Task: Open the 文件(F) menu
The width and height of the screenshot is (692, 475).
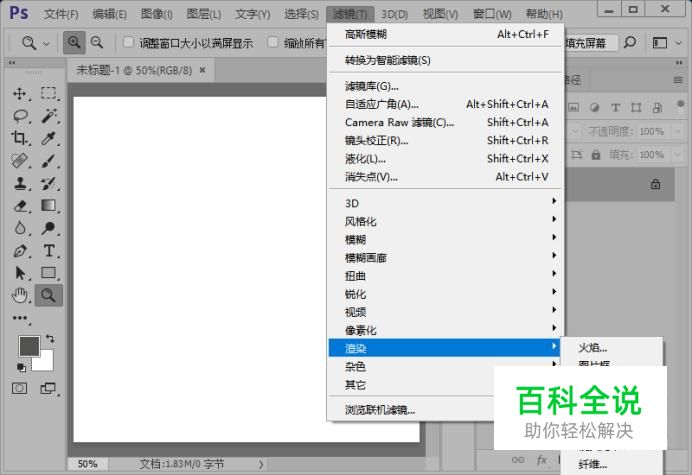Action: pos(61,14)
